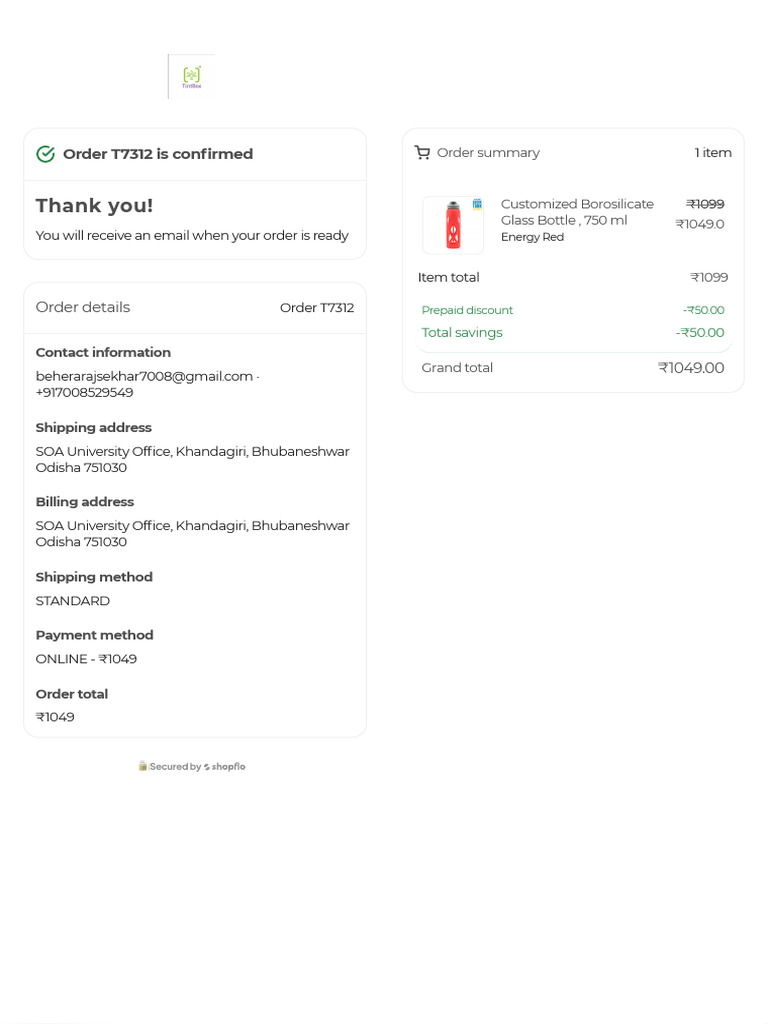The width and height of the screenshot is (768, 1024).
Task: Click the Order summary heading
Action: [488, 153]
